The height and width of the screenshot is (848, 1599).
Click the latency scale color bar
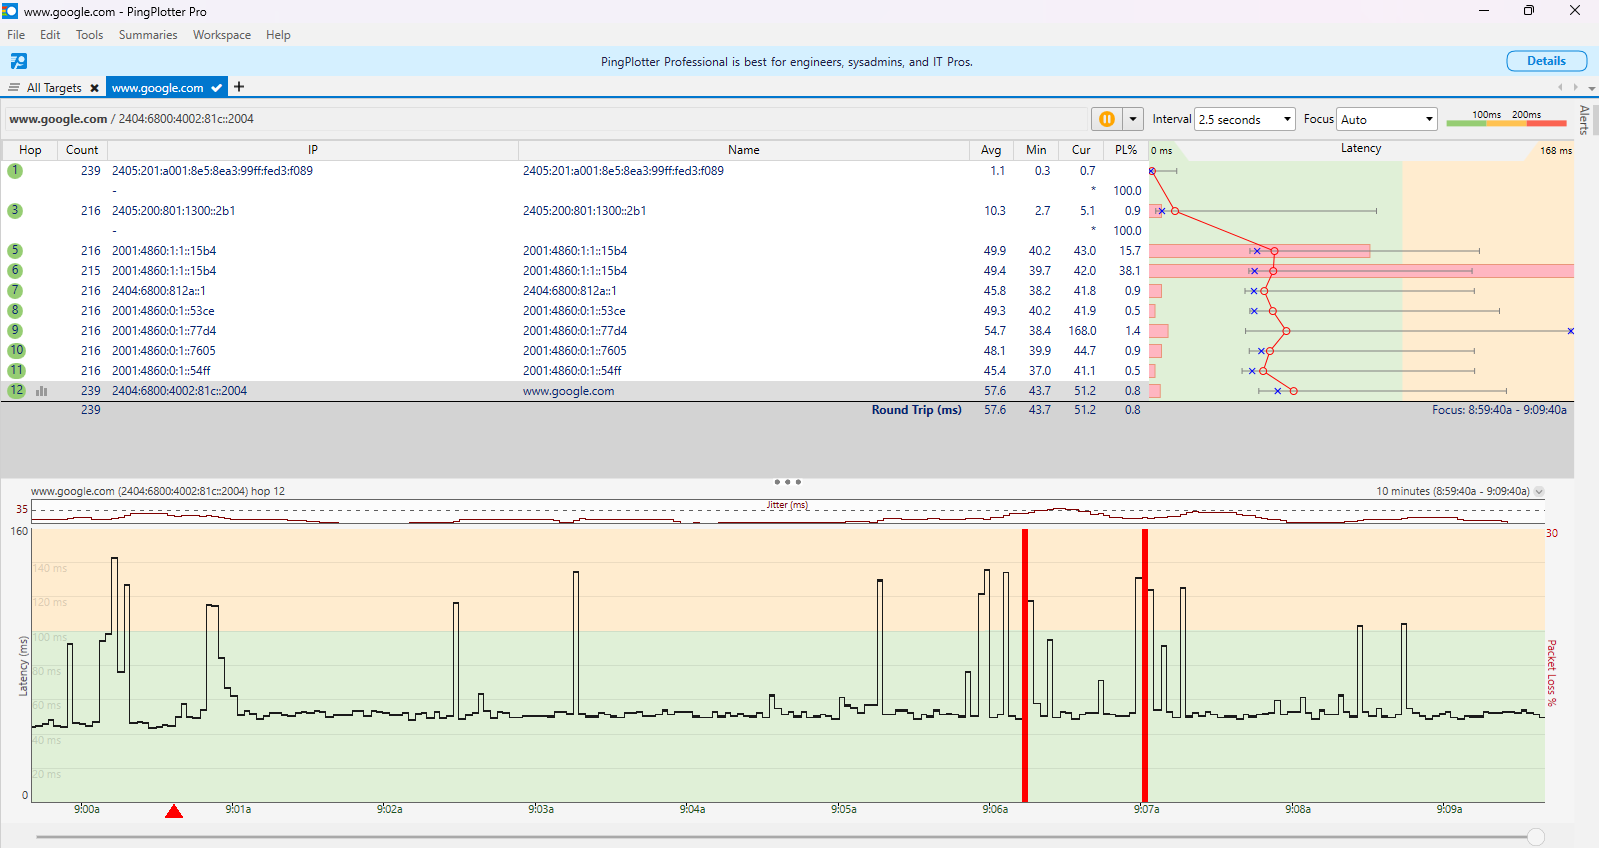(1506, 123)
